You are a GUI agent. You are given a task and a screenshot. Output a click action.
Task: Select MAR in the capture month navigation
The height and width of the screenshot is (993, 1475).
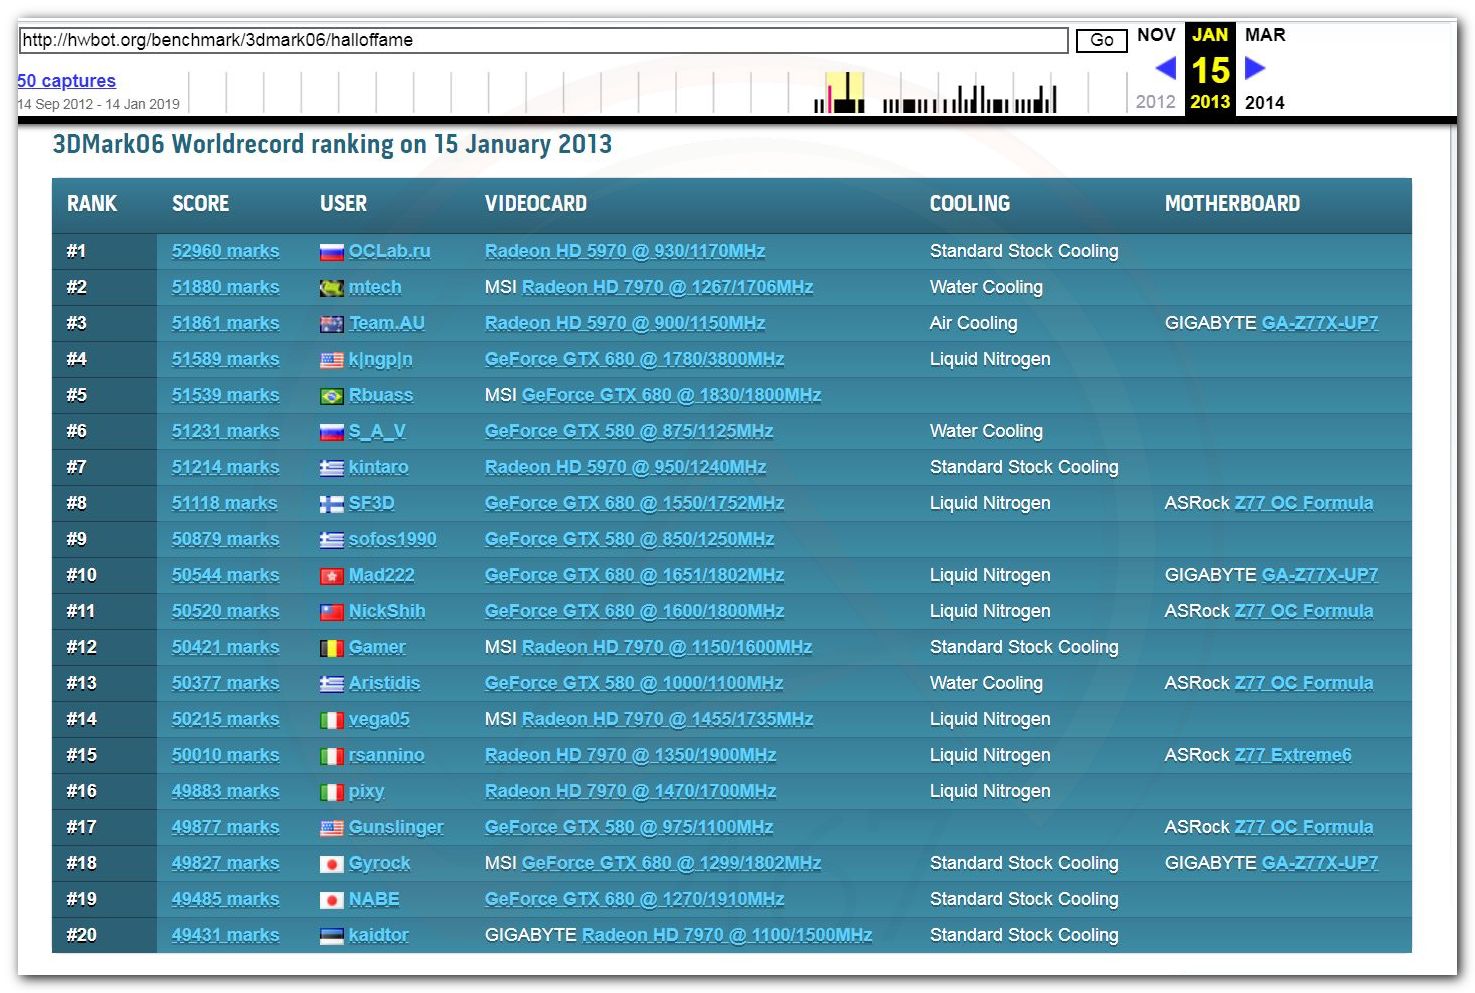coord(1265,35)
